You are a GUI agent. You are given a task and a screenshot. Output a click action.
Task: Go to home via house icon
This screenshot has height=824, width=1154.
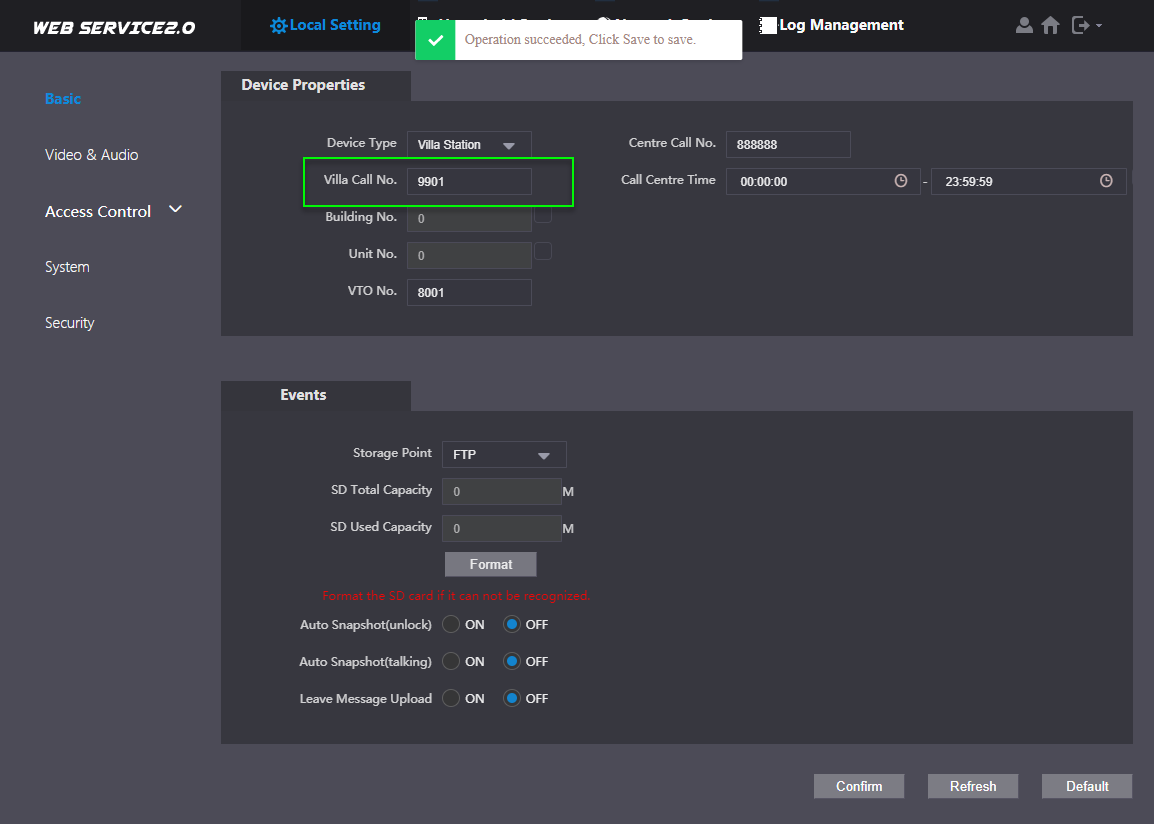[x=1050, y=25]
